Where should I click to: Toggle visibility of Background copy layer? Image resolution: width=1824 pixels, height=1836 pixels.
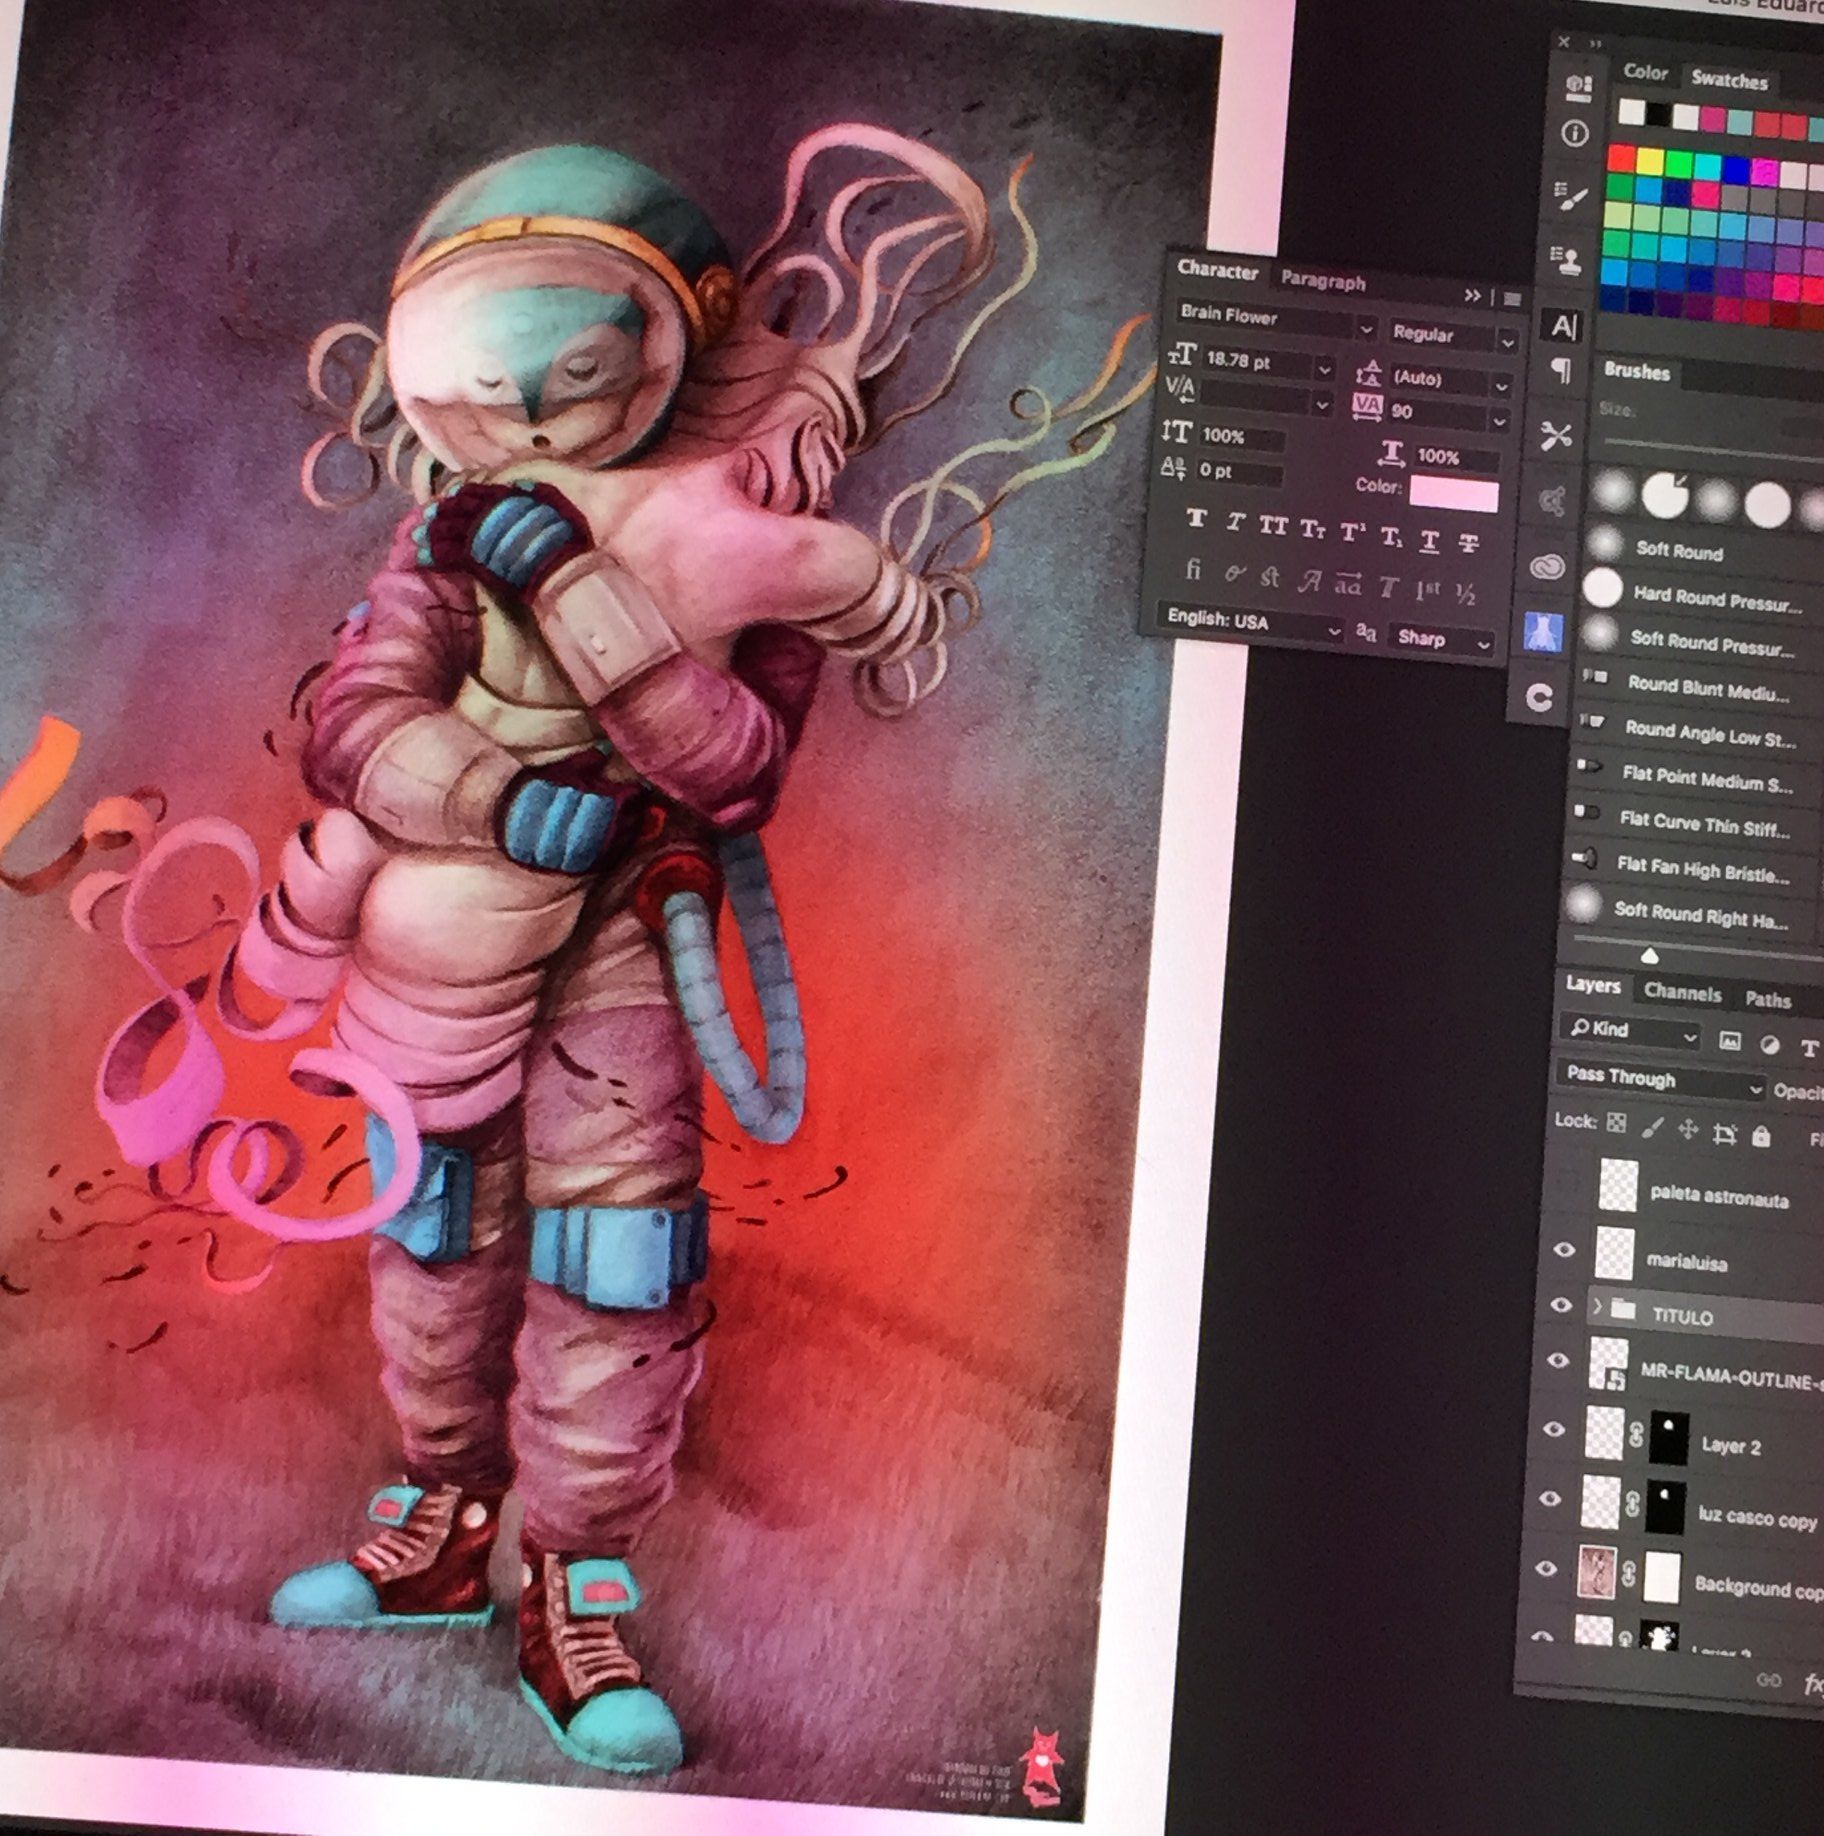tap(1547, 1569)
